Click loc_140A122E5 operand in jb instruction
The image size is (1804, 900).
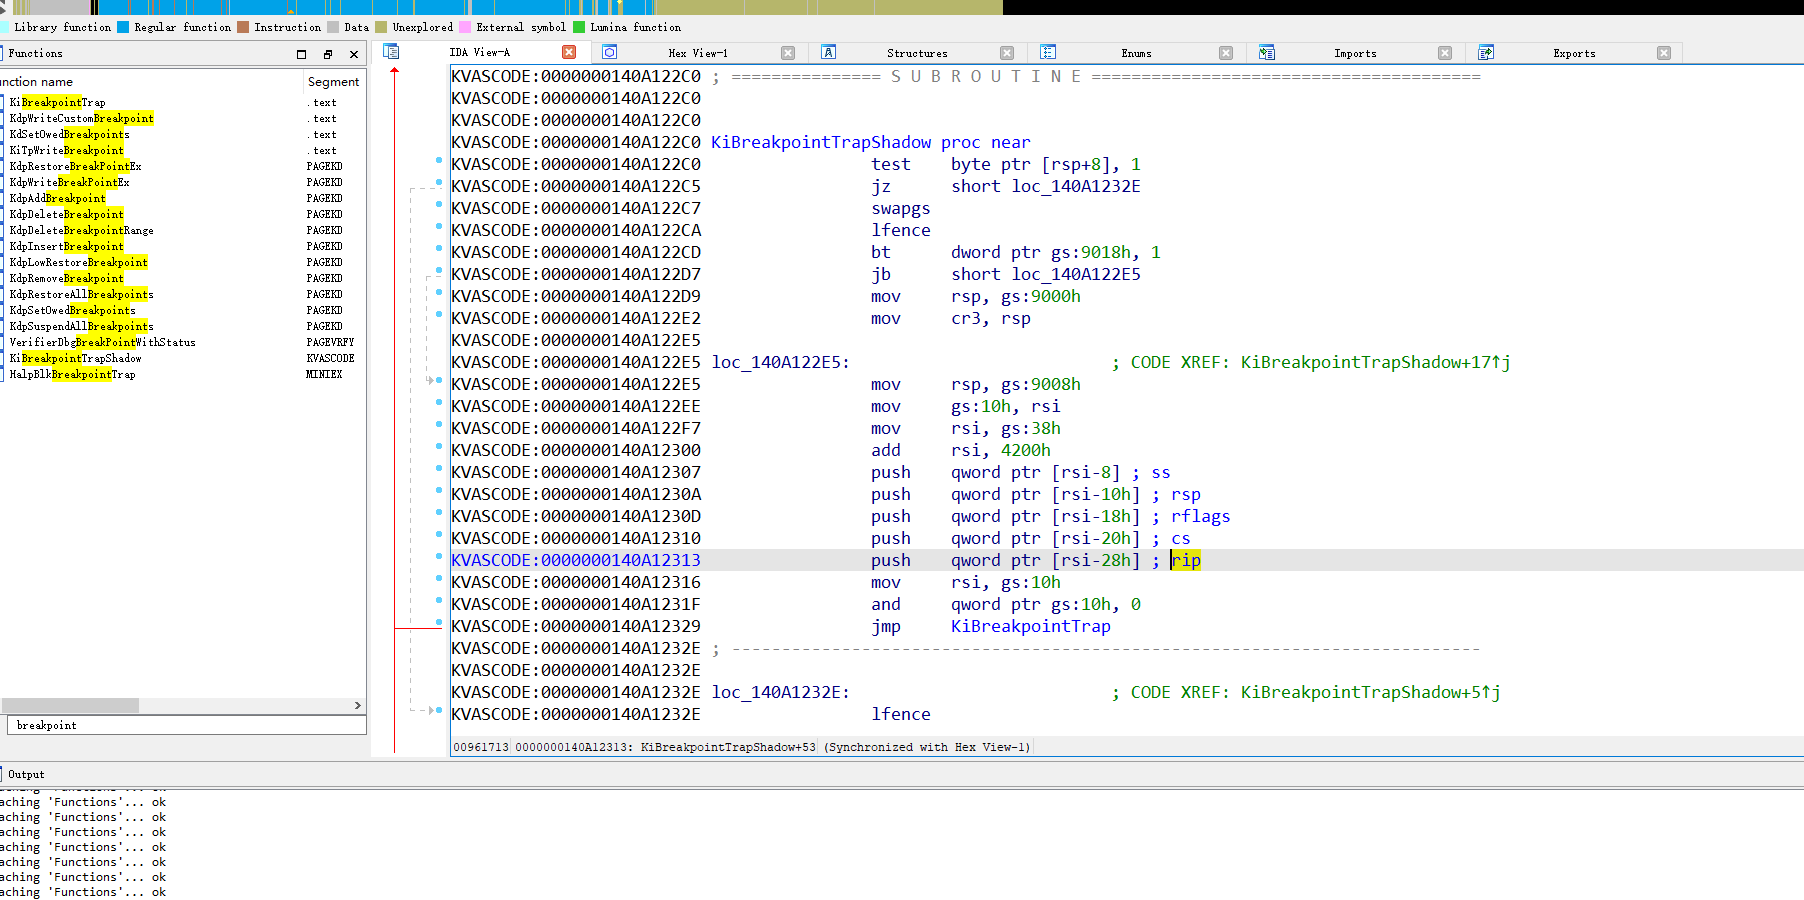(1076, 274)
